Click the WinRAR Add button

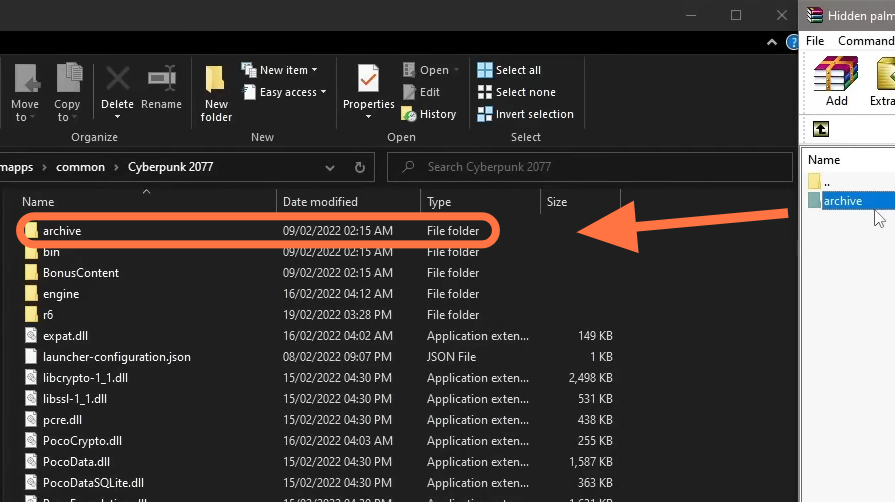point(836,81)
